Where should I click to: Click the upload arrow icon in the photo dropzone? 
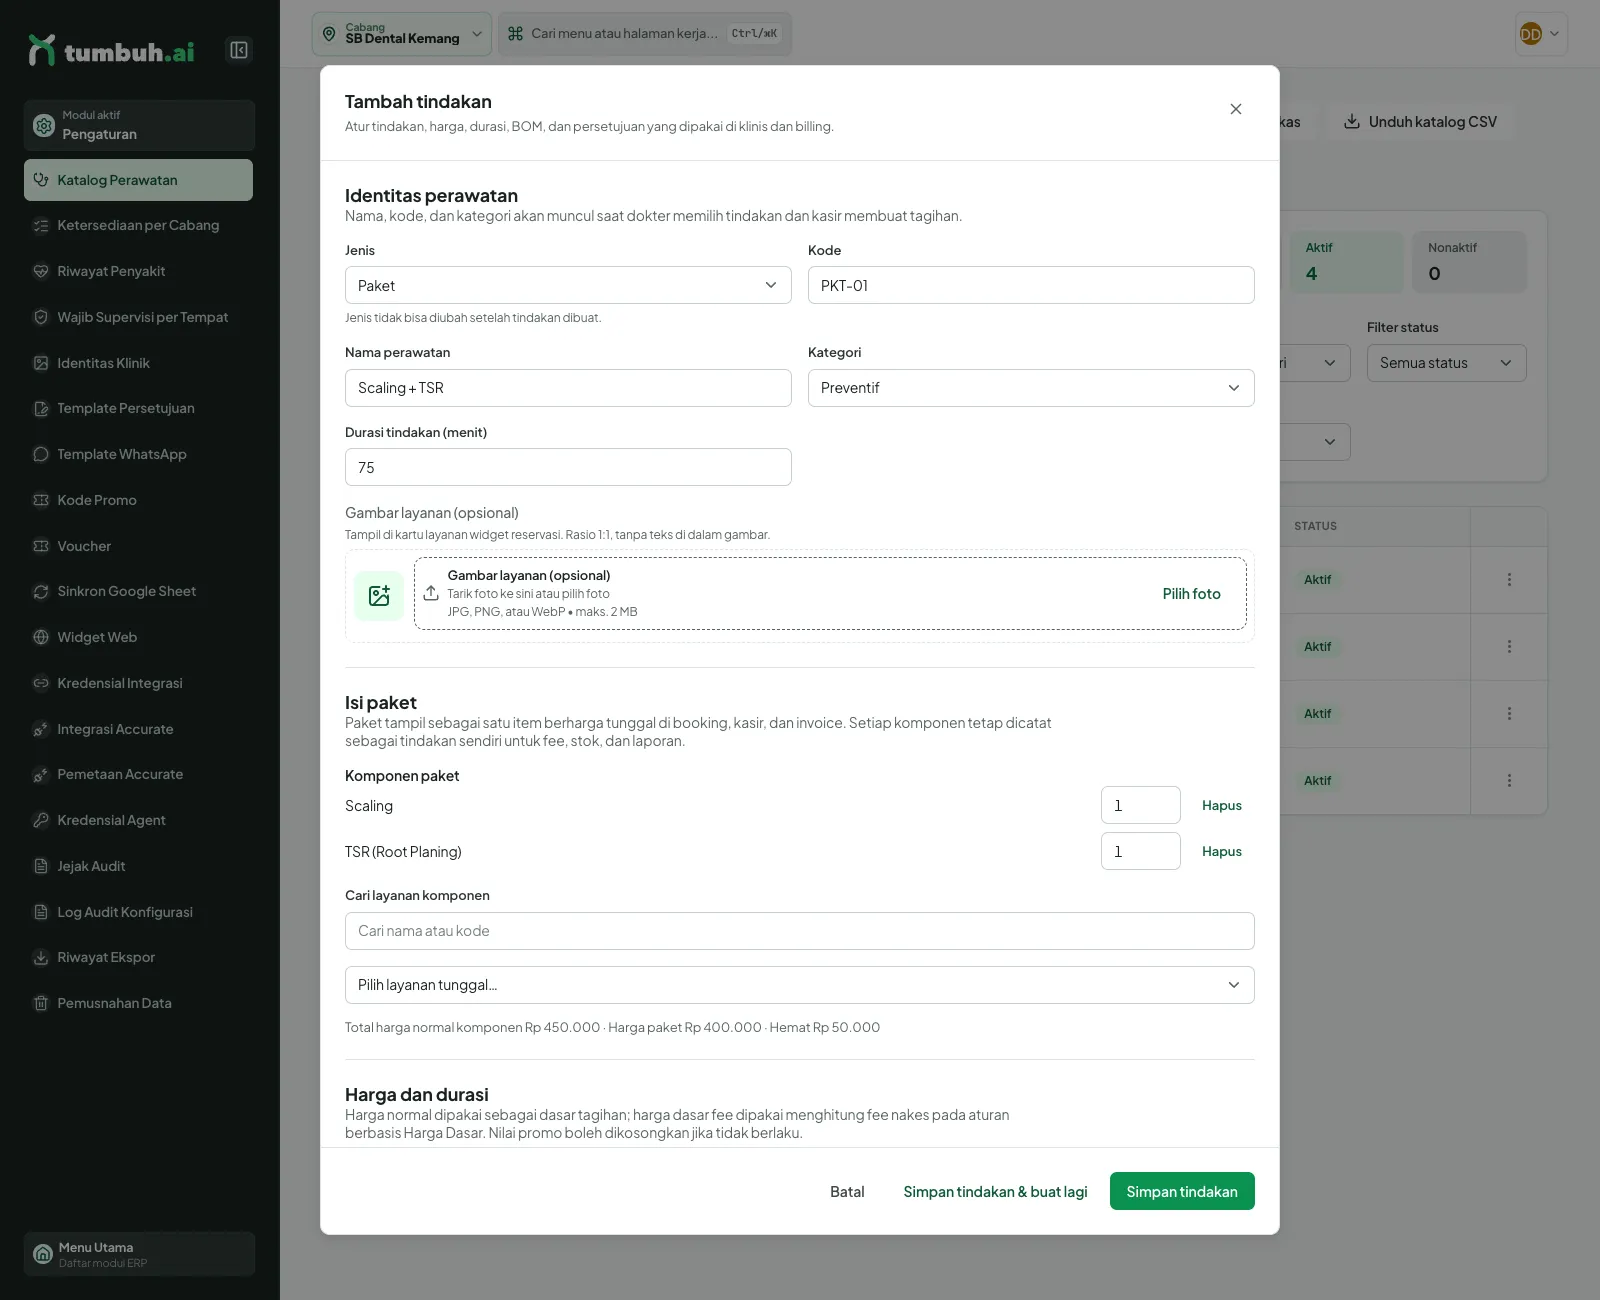pyautogui.click(x=431, y=593)
